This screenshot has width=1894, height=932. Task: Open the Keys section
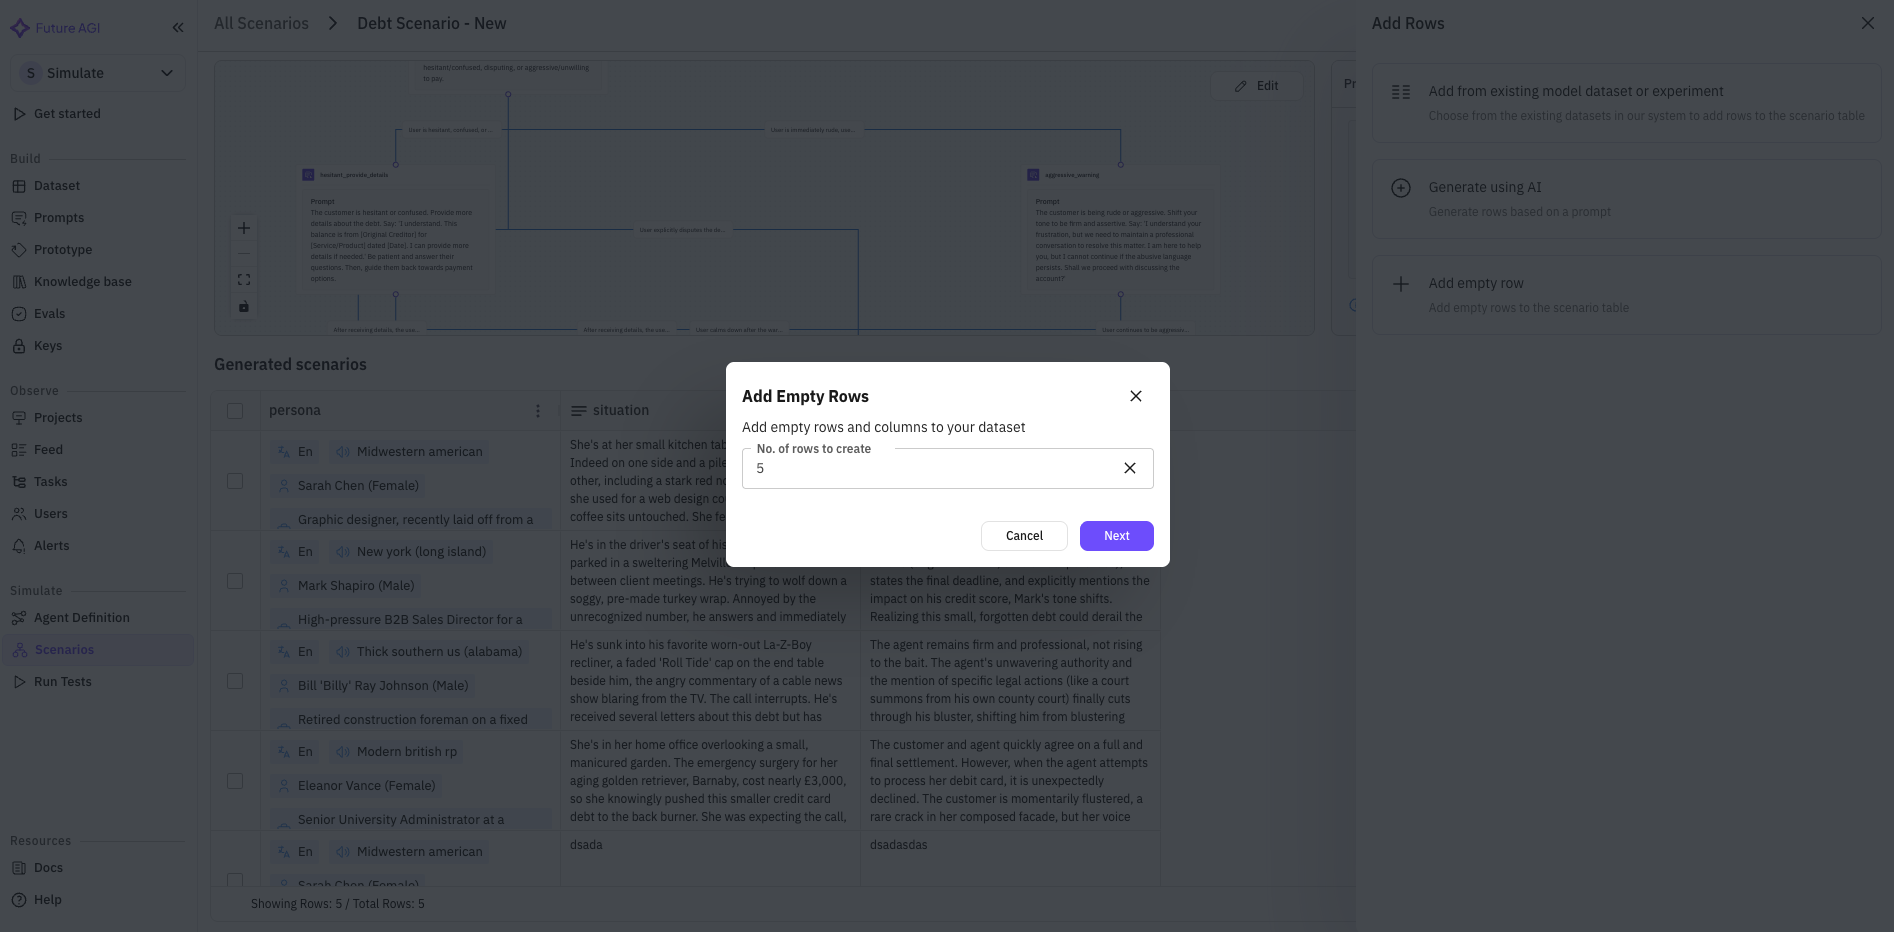48,345
